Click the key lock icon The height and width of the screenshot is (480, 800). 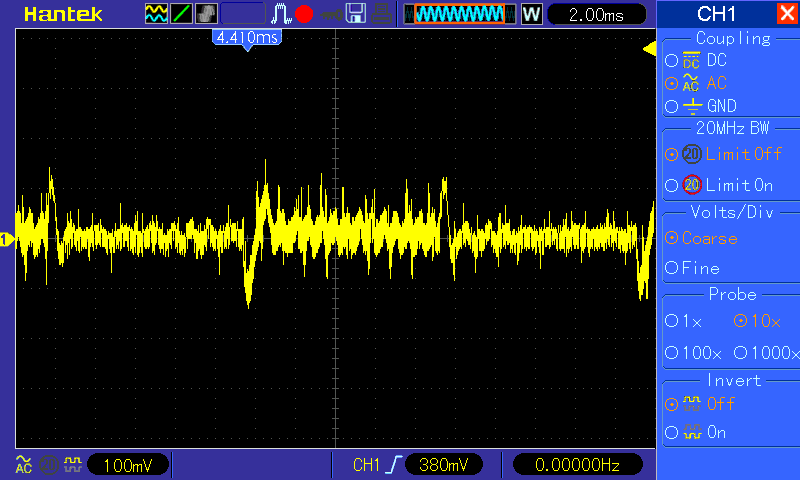tap(332, 15)
